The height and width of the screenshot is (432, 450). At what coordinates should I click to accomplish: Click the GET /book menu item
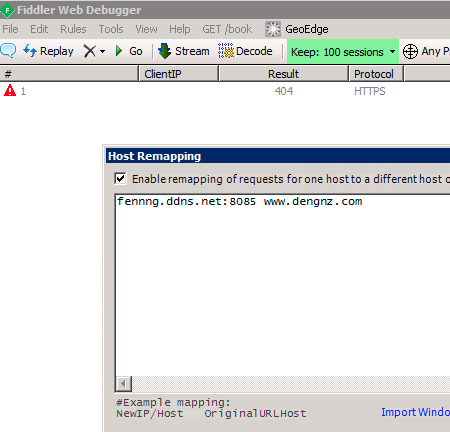tap(227, 29)
